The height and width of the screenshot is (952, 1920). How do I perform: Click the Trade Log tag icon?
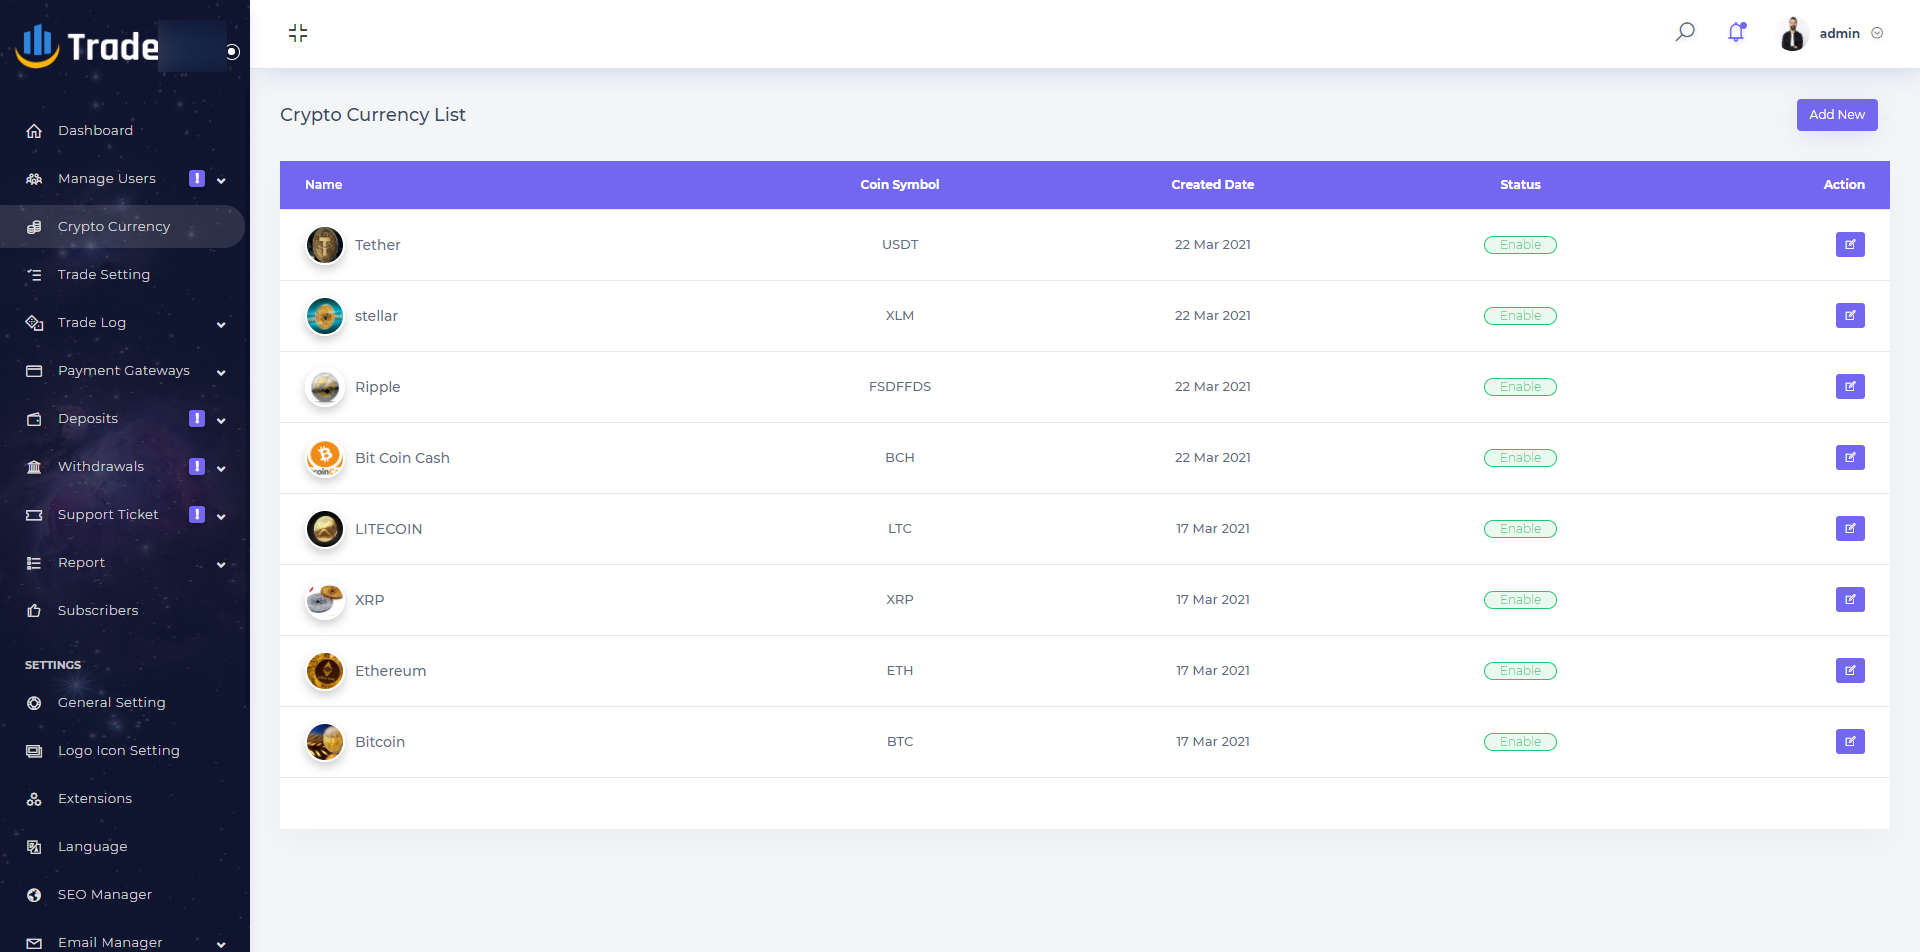pos(34,323)
